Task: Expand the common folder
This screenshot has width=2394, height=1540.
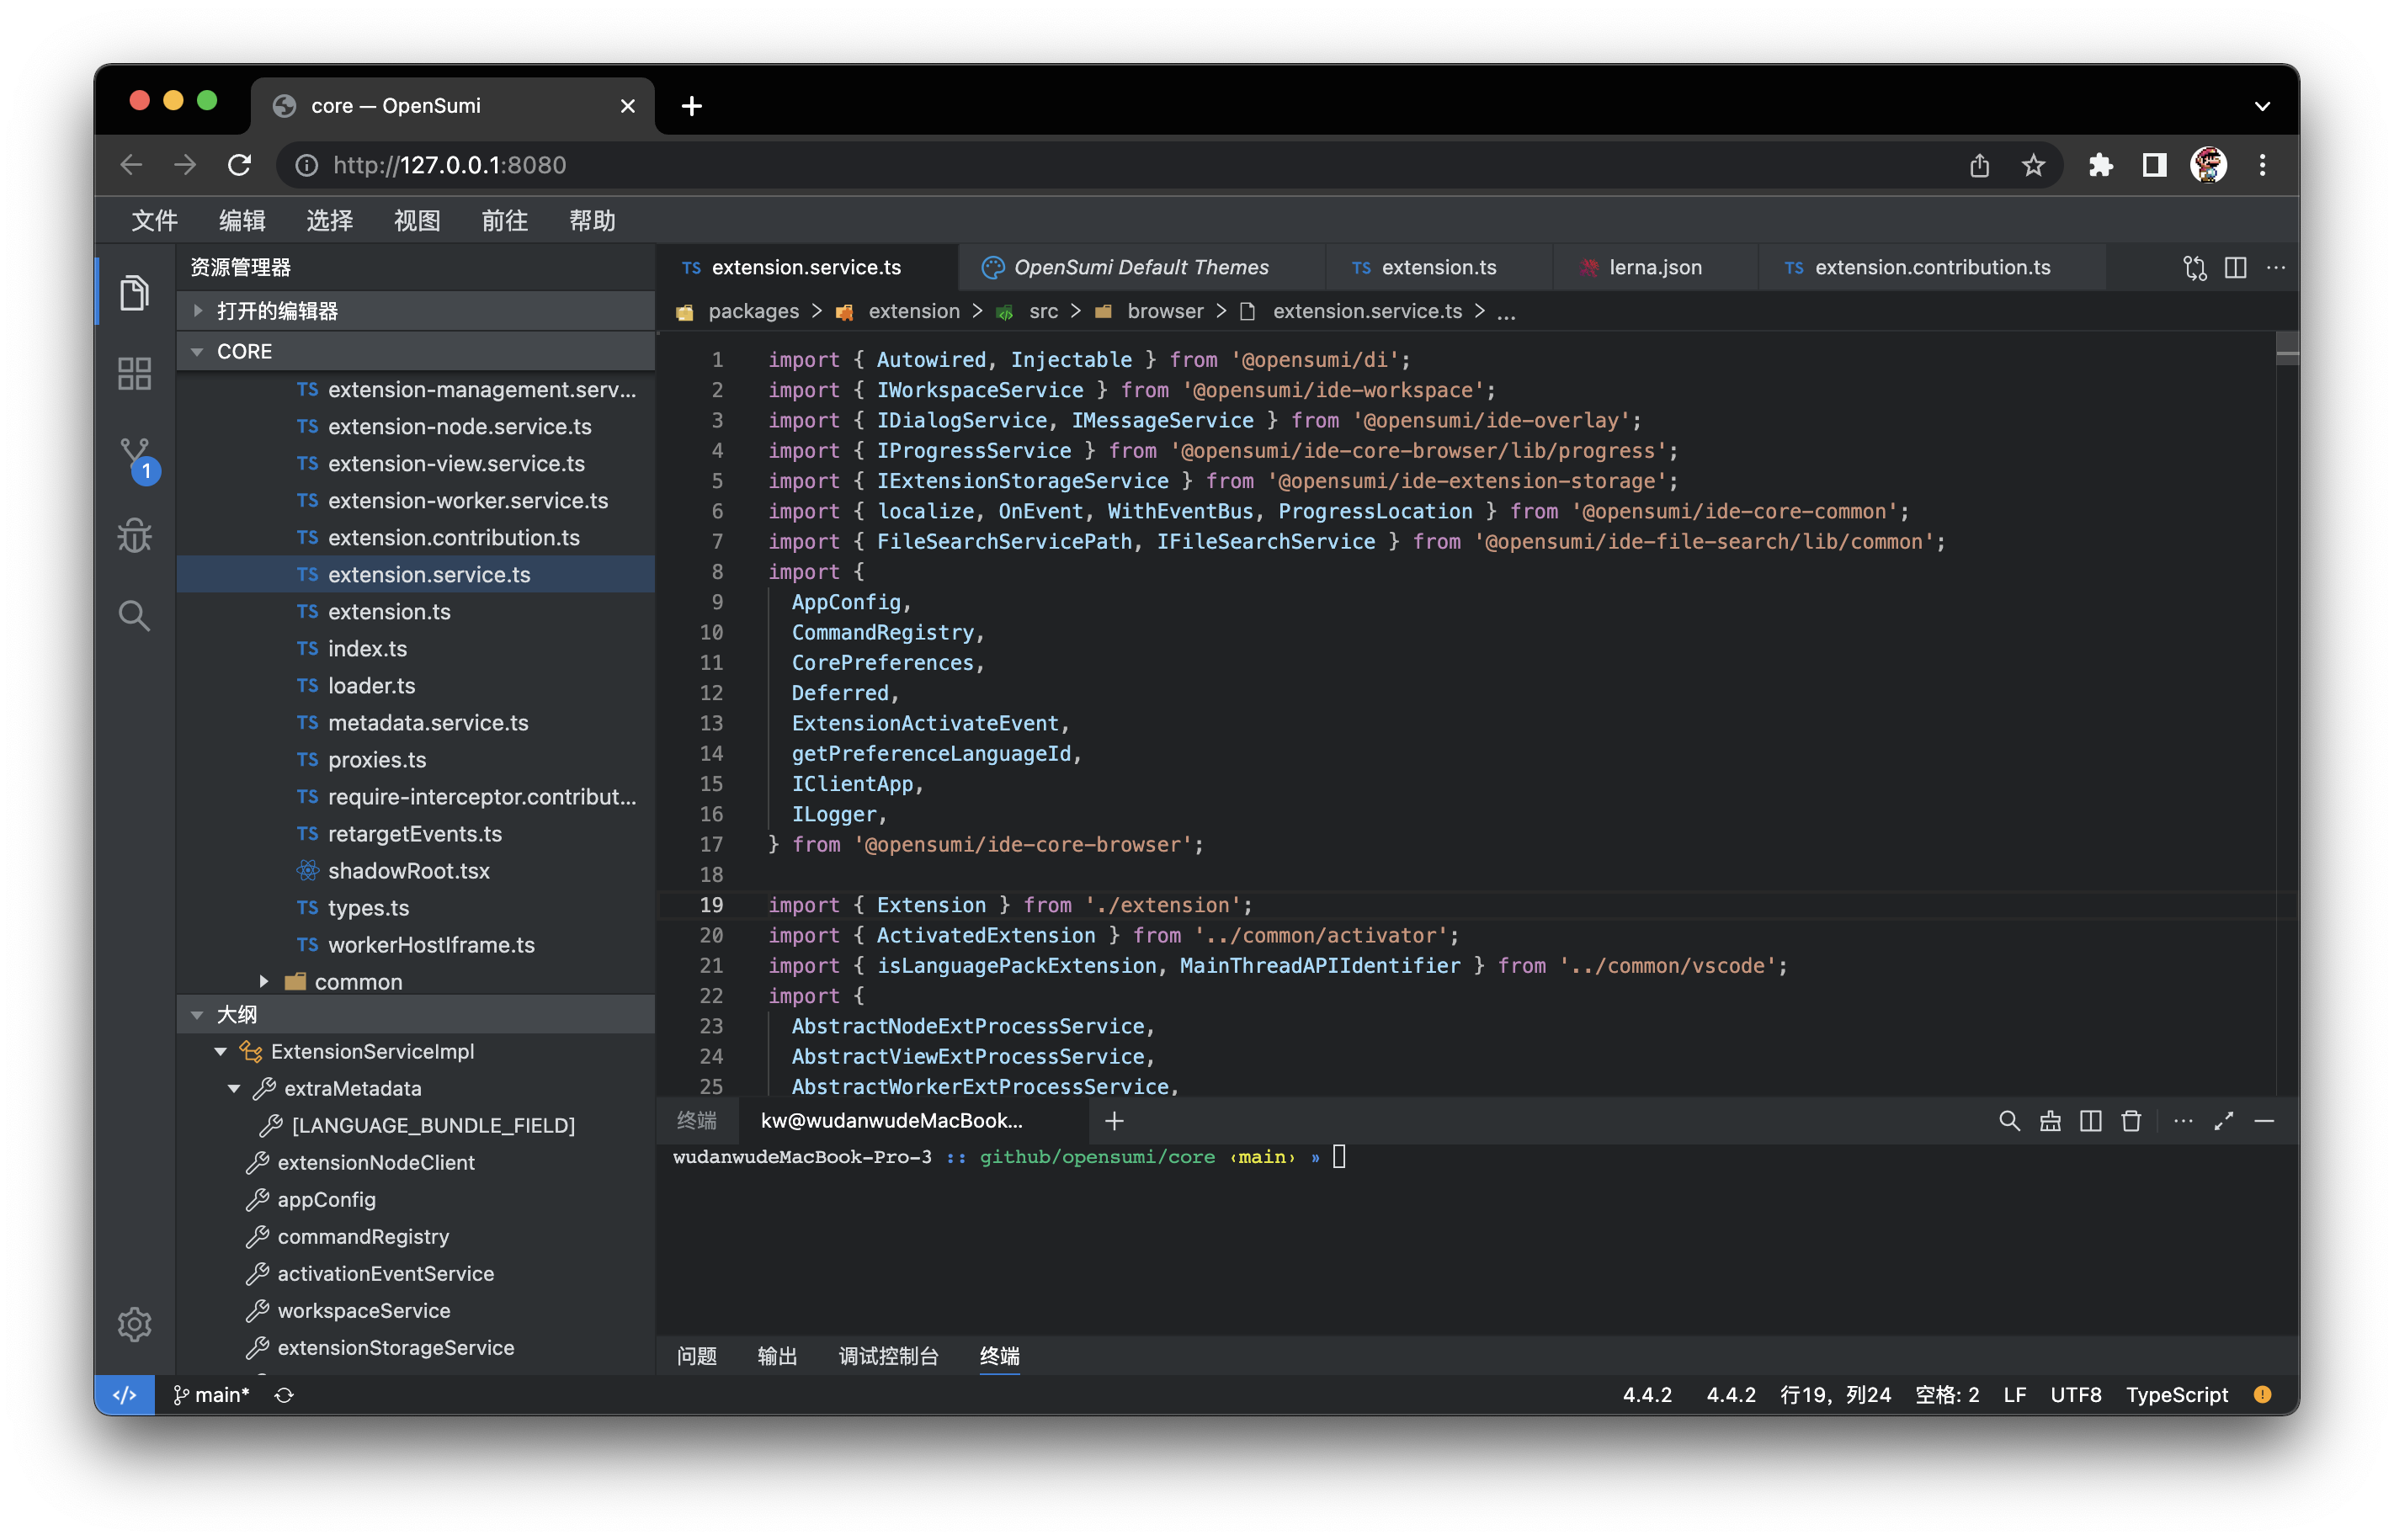Action: click(x=263, y=981)
